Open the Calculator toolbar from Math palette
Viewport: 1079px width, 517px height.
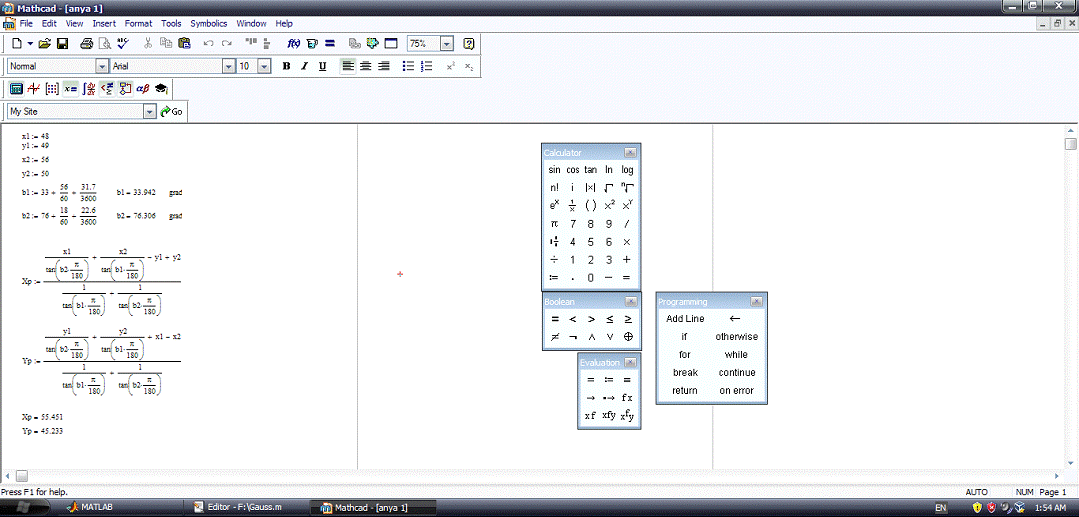16,89
